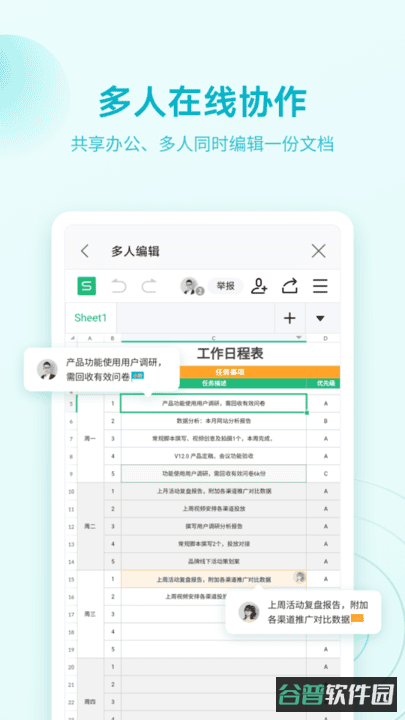The image size is (405, 720).
Task: Click the 工作日程表 title cell
Action: [230, 354]
